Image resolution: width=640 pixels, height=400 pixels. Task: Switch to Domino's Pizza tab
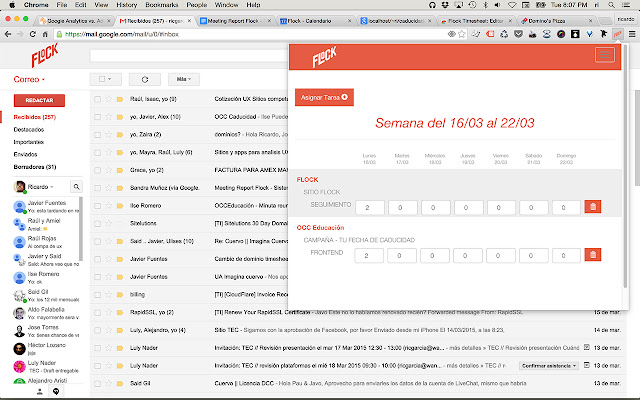[x=556, y=20]
